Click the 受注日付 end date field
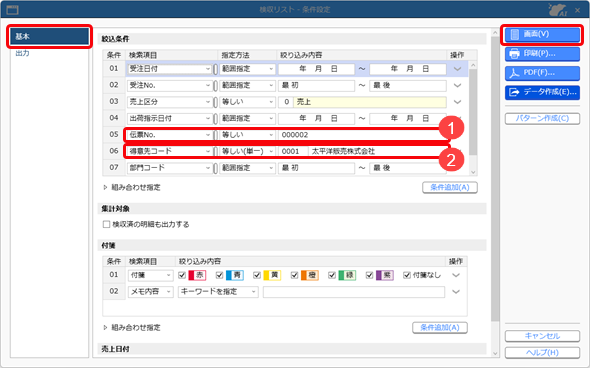The image size is (590, 368). 408,69
